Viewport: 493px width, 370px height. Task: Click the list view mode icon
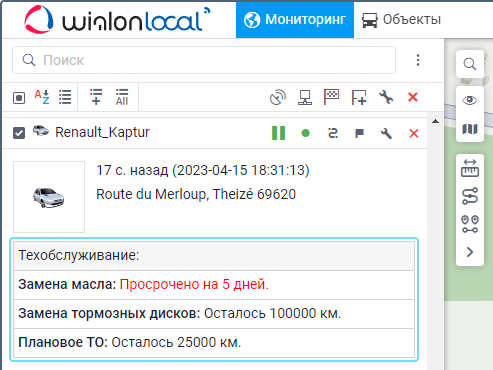tap(65, 97)
